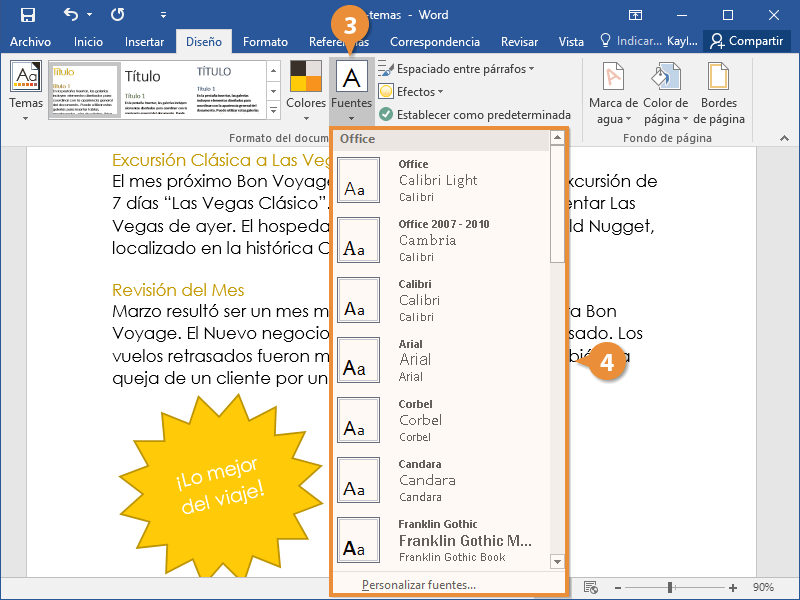Click the Compartir share button
Screen dimensions: 800x600
point(746,41)
